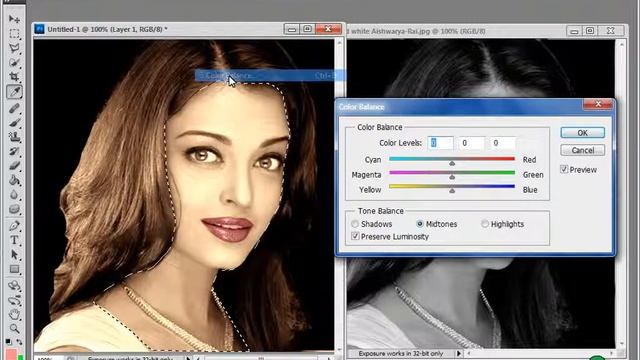This screenshot has height=360, width=640.
Task: Click the Magenta-Green slider handle
Action: click(452, 177)
